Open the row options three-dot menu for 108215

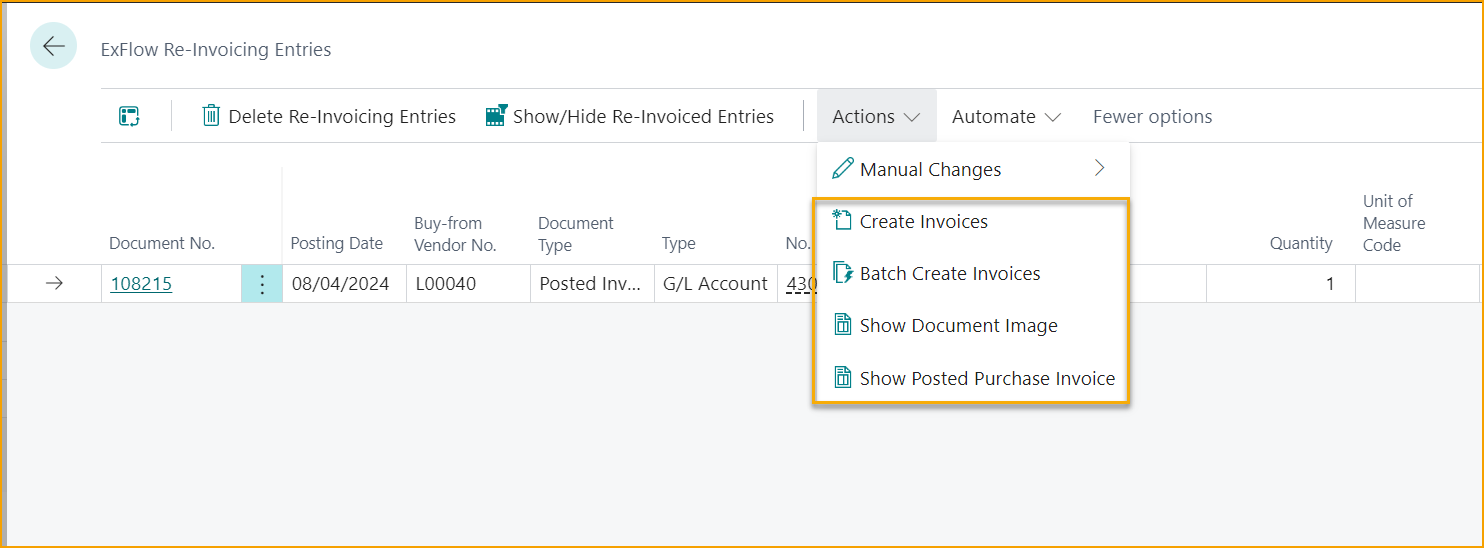[262, 284]
